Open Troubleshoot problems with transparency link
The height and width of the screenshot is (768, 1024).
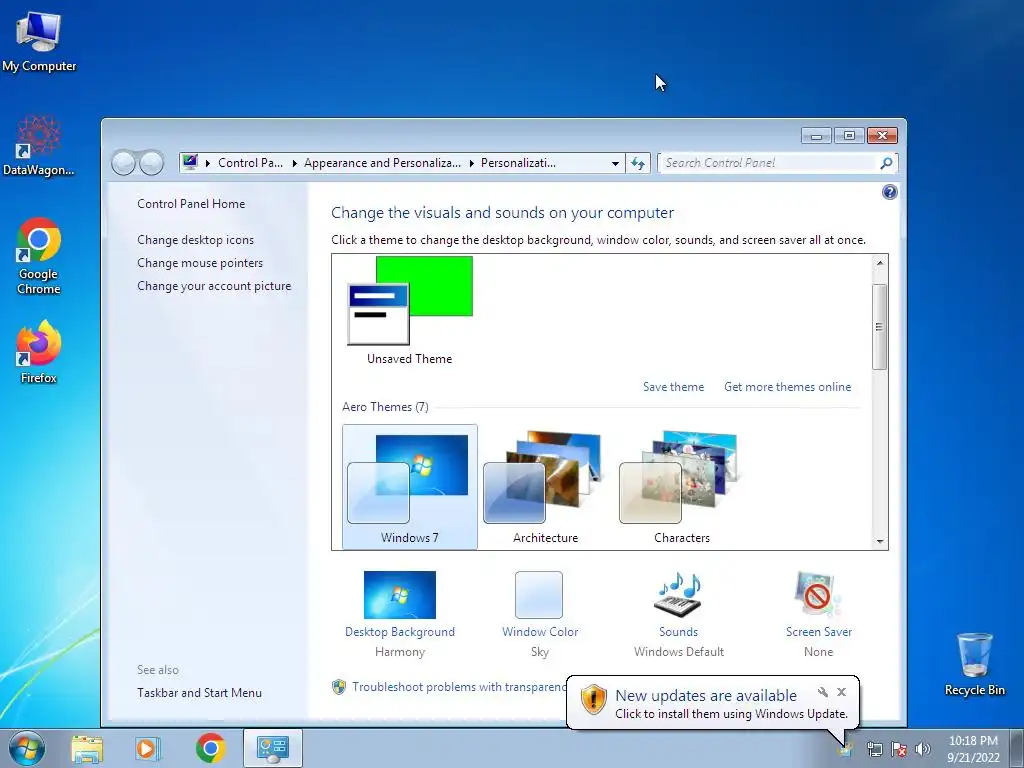click(459, 687)
